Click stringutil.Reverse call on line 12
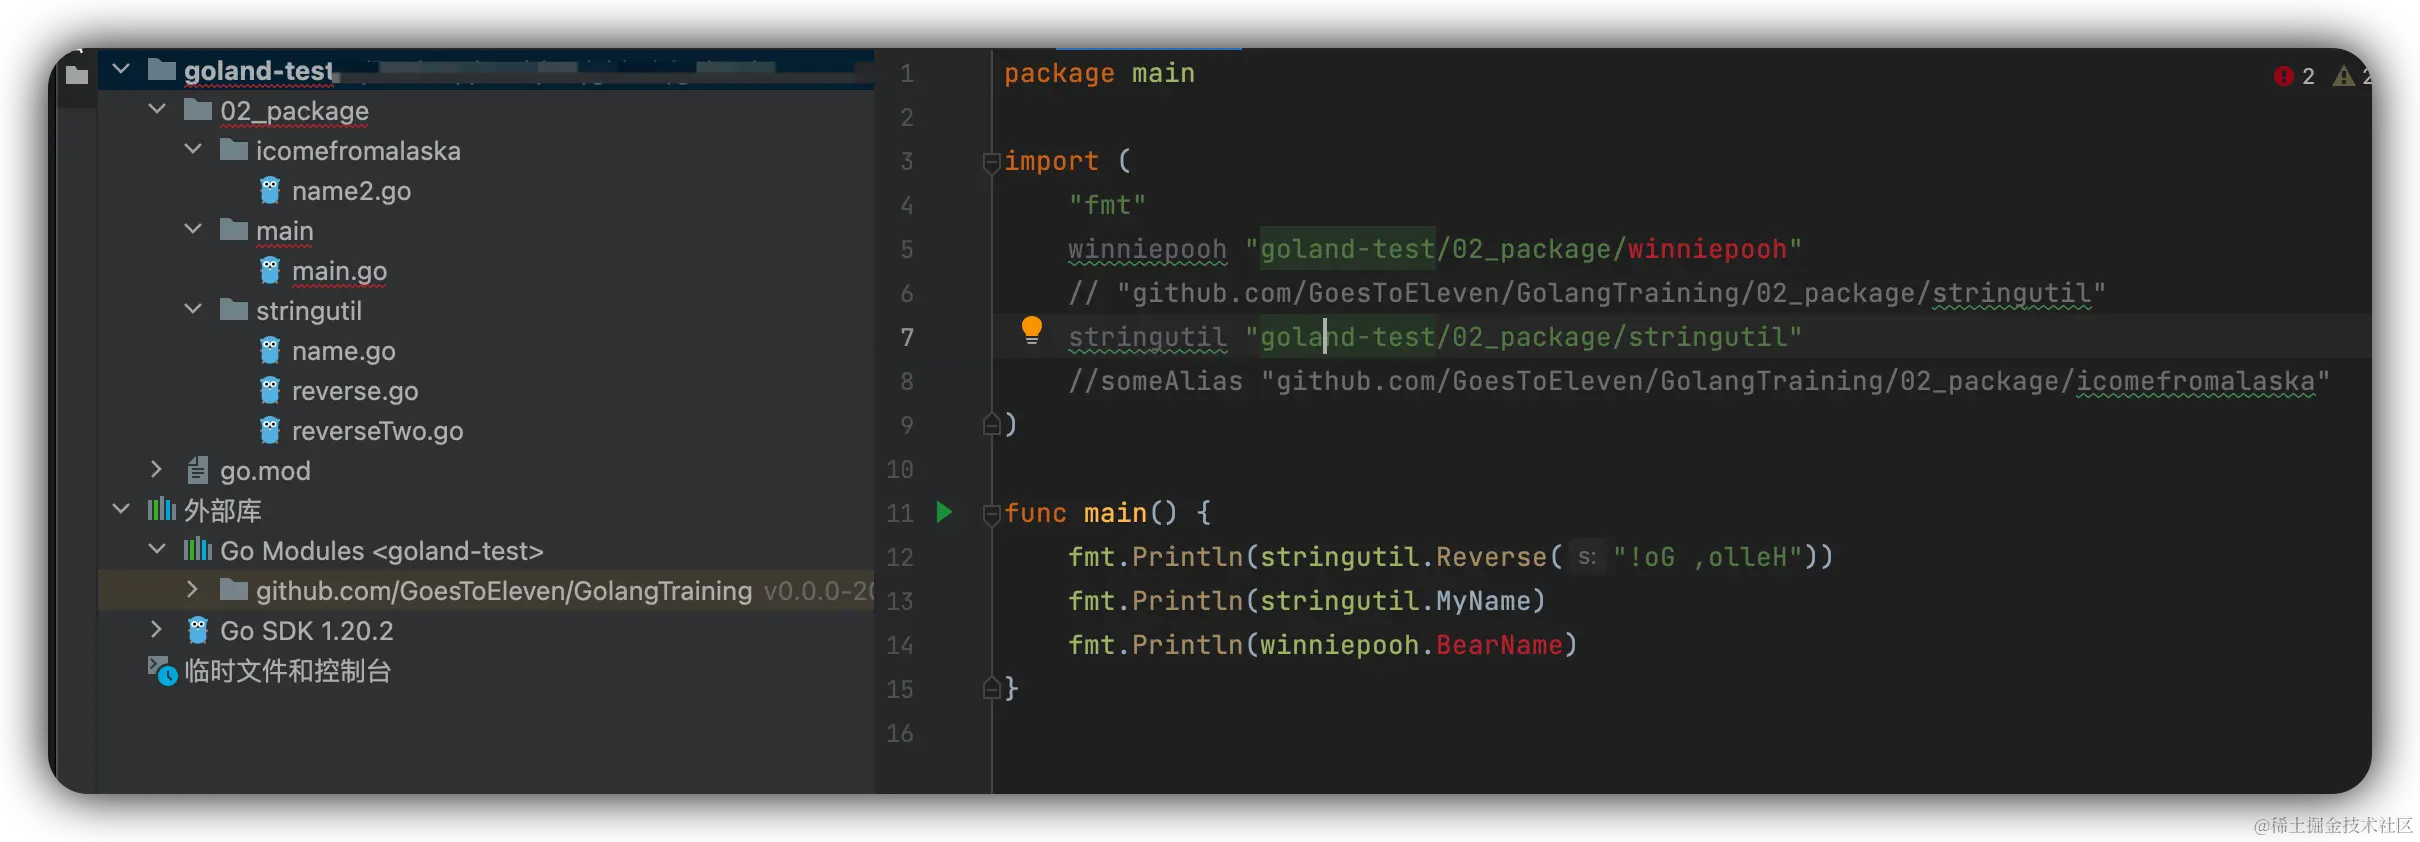This screenshot has width=2420, height=842. [x=1403, y=557]
